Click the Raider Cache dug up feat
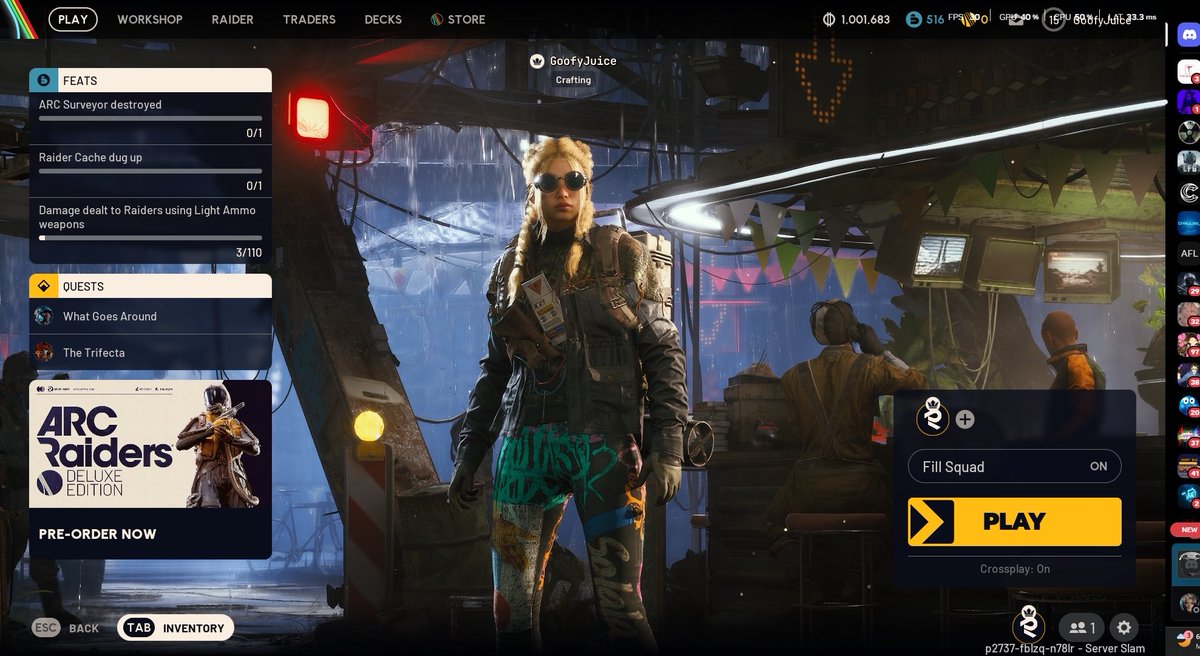 click(x=150, y=170)
